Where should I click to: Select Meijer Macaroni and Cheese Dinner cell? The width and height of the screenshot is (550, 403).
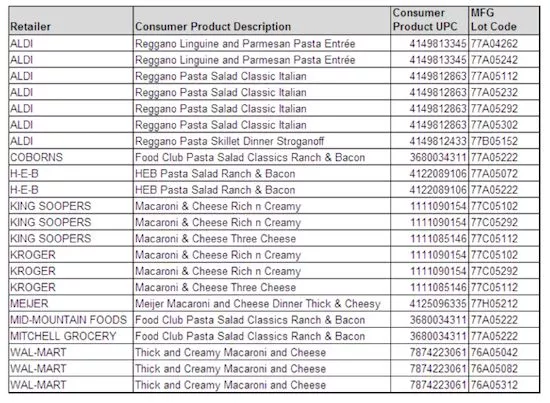[x=262, y=303]
